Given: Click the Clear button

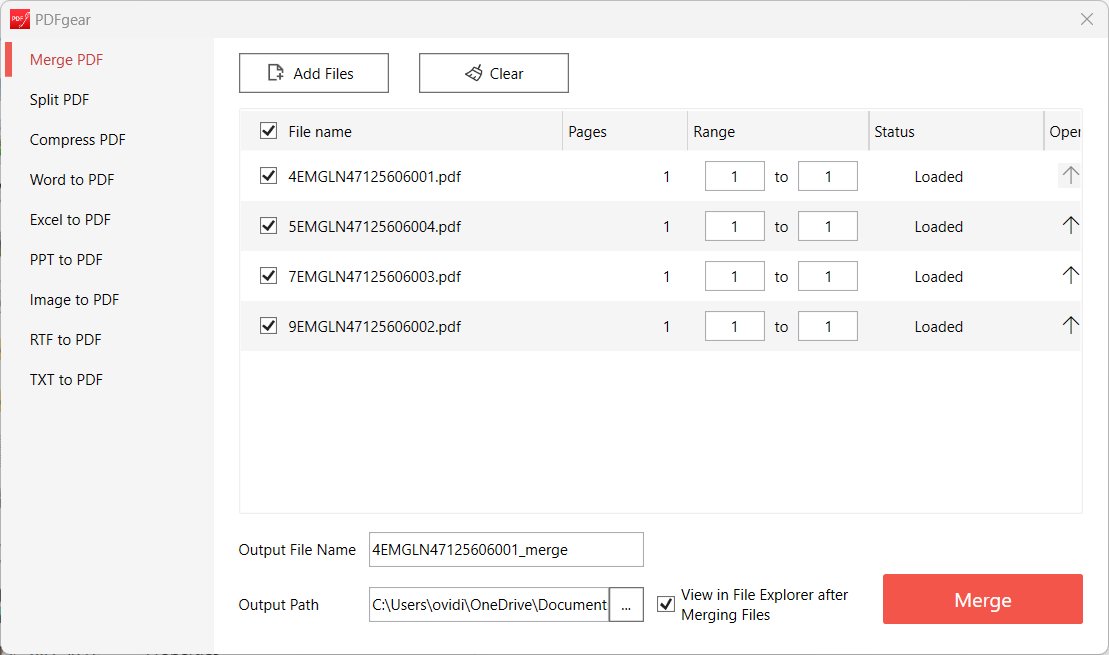Looking at the screenshot, I should click(494, 72).
